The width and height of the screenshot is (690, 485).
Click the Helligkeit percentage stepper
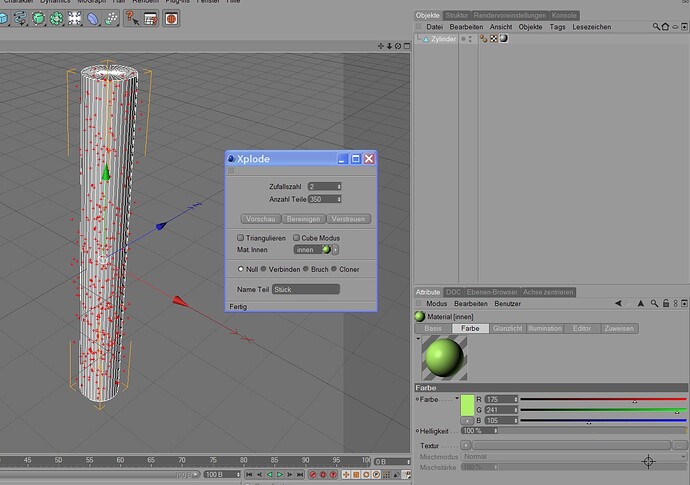tap(495, 431)
